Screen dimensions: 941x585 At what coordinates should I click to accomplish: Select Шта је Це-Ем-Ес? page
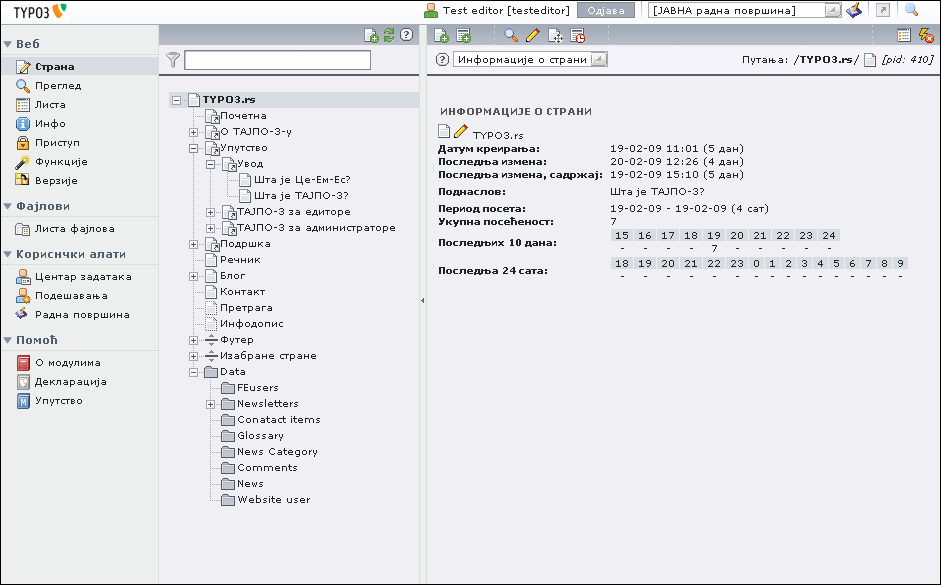click(302, 179)
